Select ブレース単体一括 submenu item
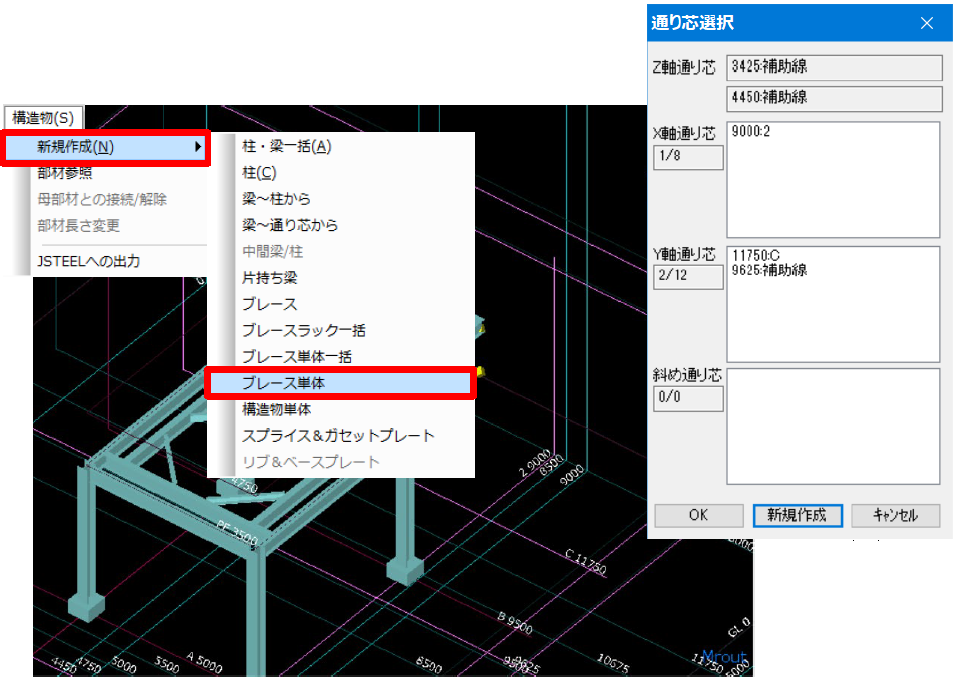 click(297, 357)
